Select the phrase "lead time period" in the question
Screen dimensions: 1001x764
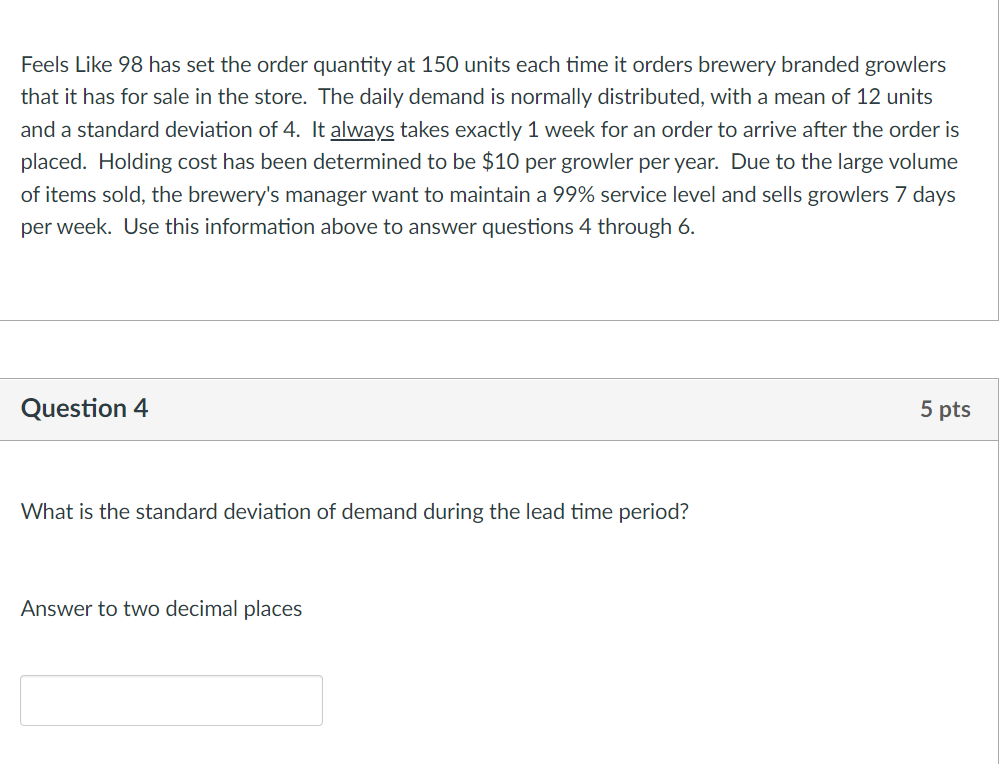coord(605,511)
